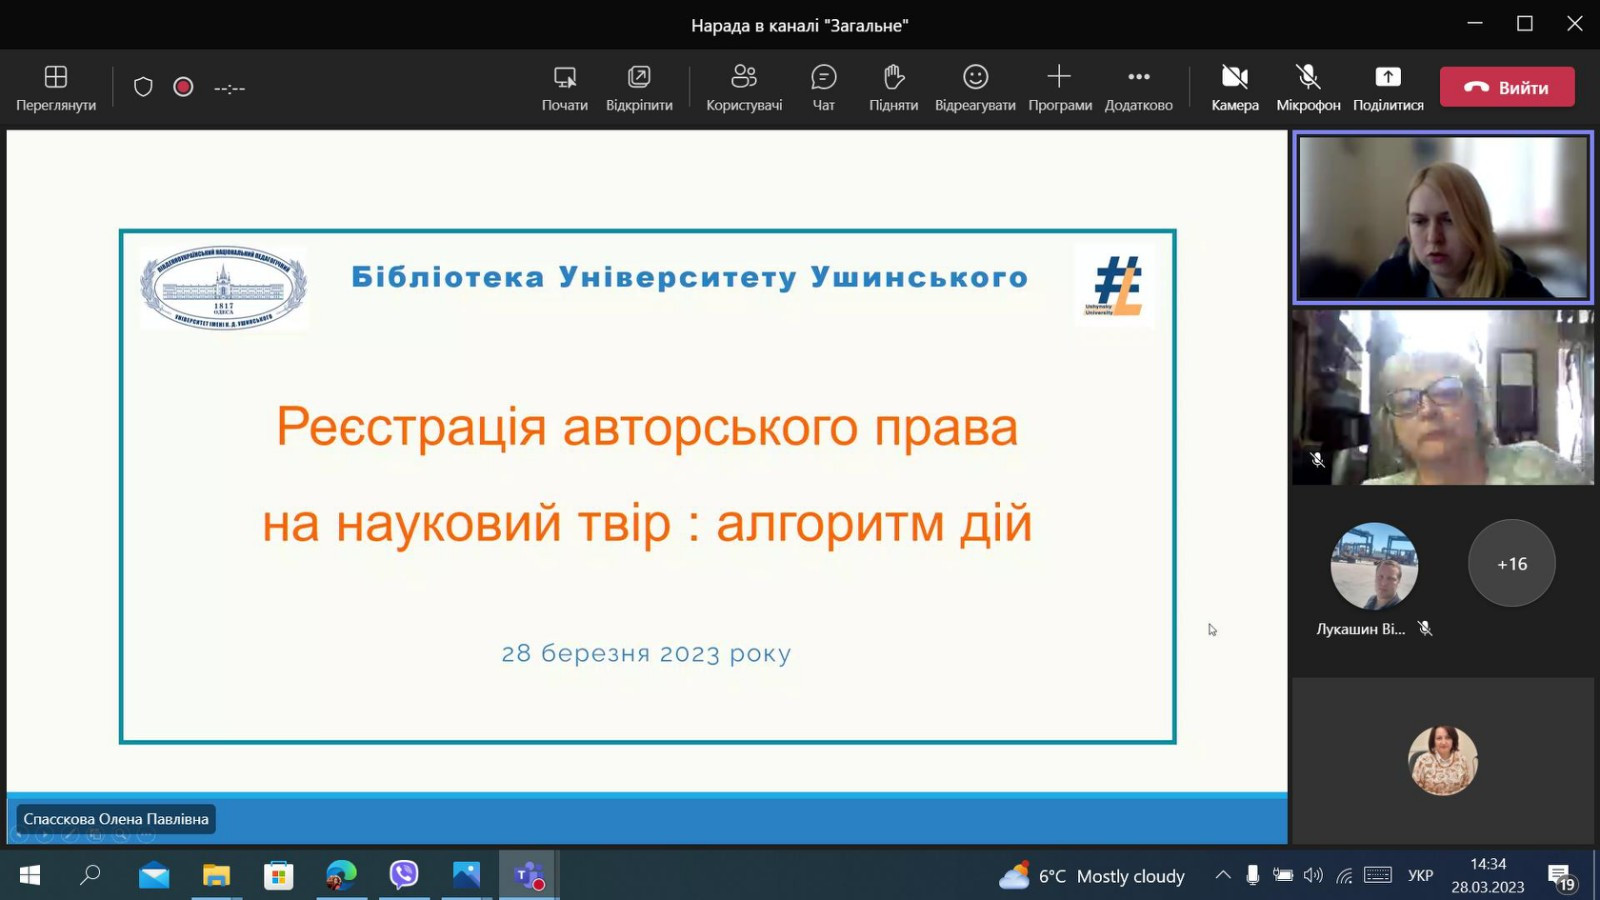Viewport: 1600px width, 900px height.
Task: Click the Бібліотека Університету Ушинського heading
Action: tap(690, 277)
